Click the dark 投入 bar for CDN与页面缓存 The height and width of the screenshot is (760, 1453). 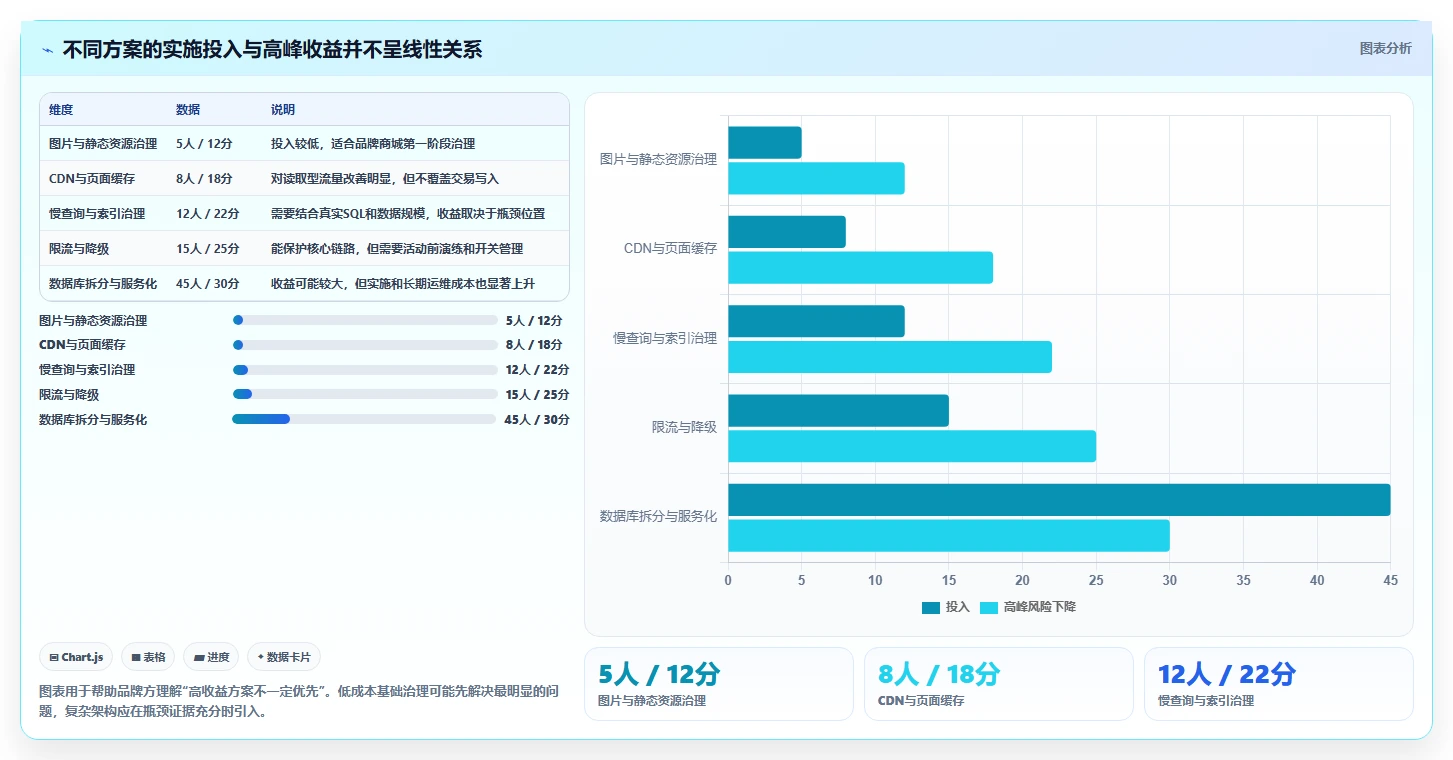point(787,232)
